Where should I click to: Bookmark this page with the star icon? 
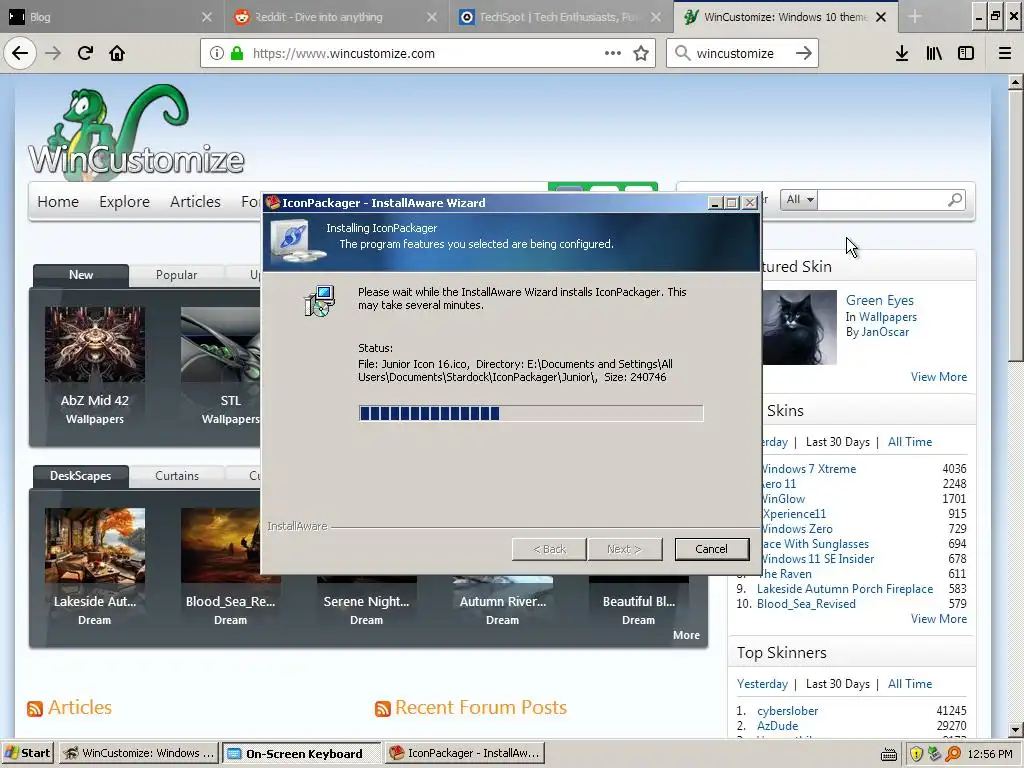[x=641, y=53]
